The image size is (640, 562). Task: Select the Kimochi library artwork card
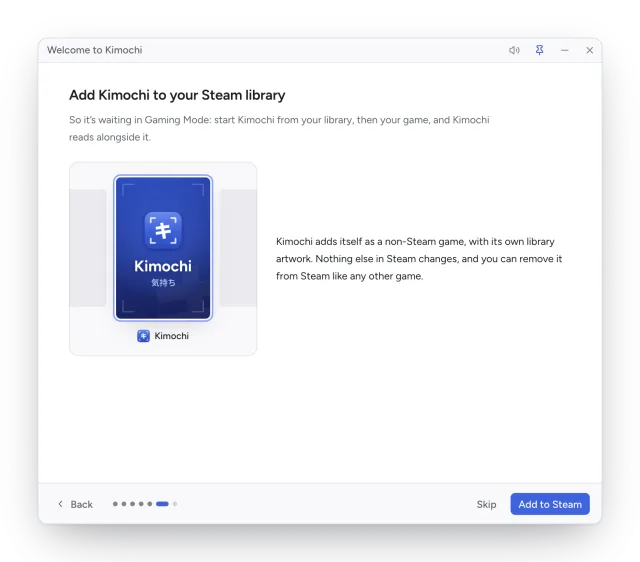tap(163, 248)
